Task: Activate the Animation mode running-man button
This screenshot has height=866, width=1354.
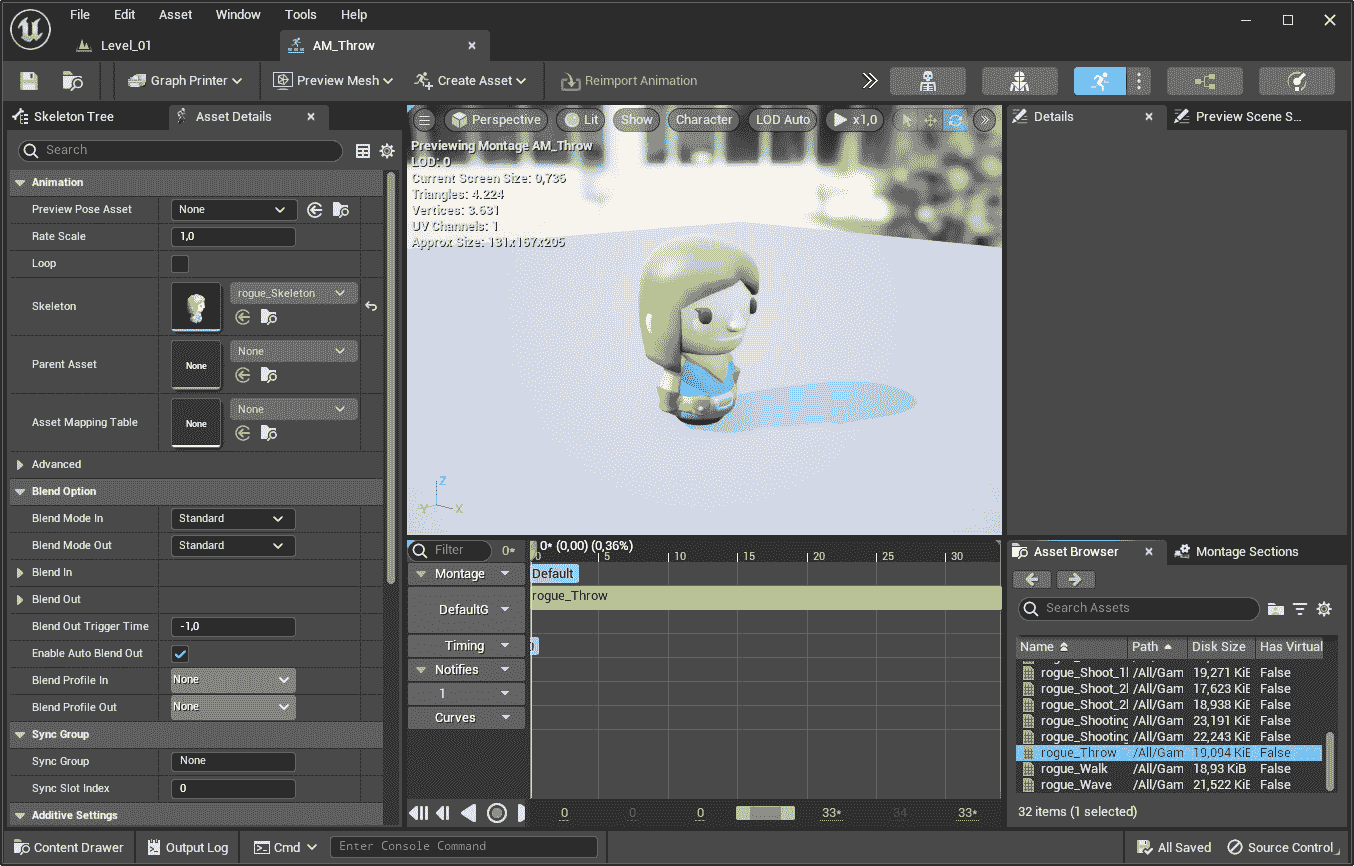Action: point(1100,81)
